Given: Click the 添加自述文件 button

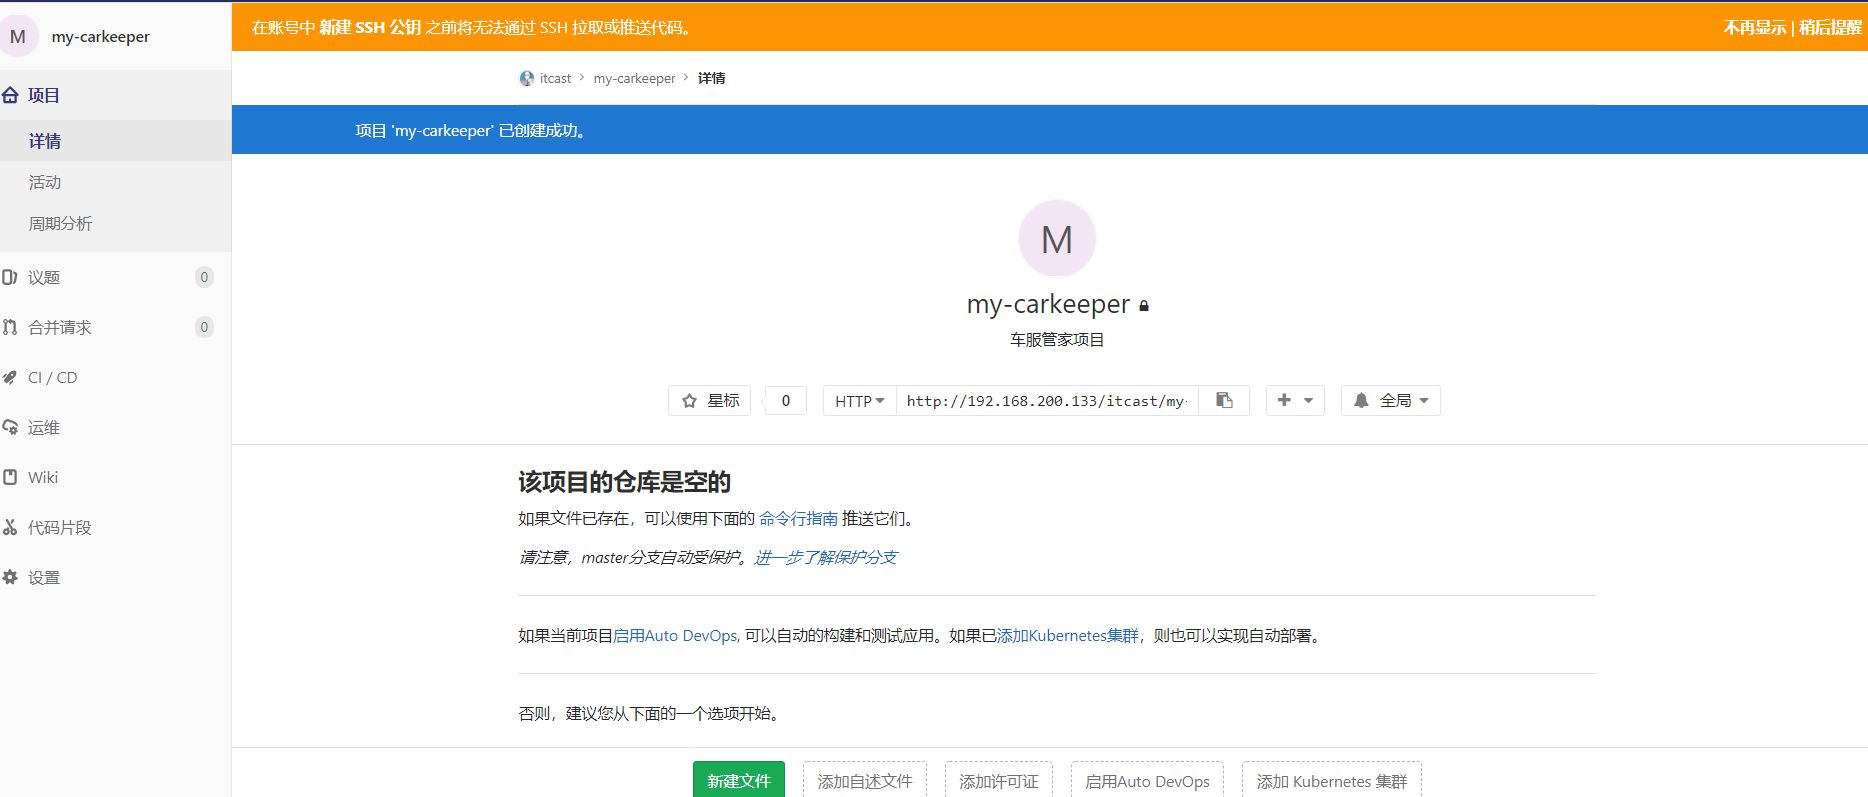Looking at the screenshot, I should 865,780.
